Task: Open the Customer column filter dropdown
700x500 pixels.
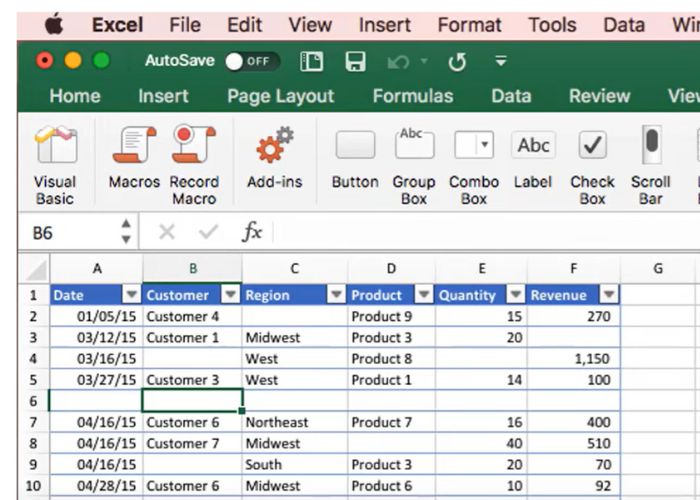Action: tap(231, 295)
